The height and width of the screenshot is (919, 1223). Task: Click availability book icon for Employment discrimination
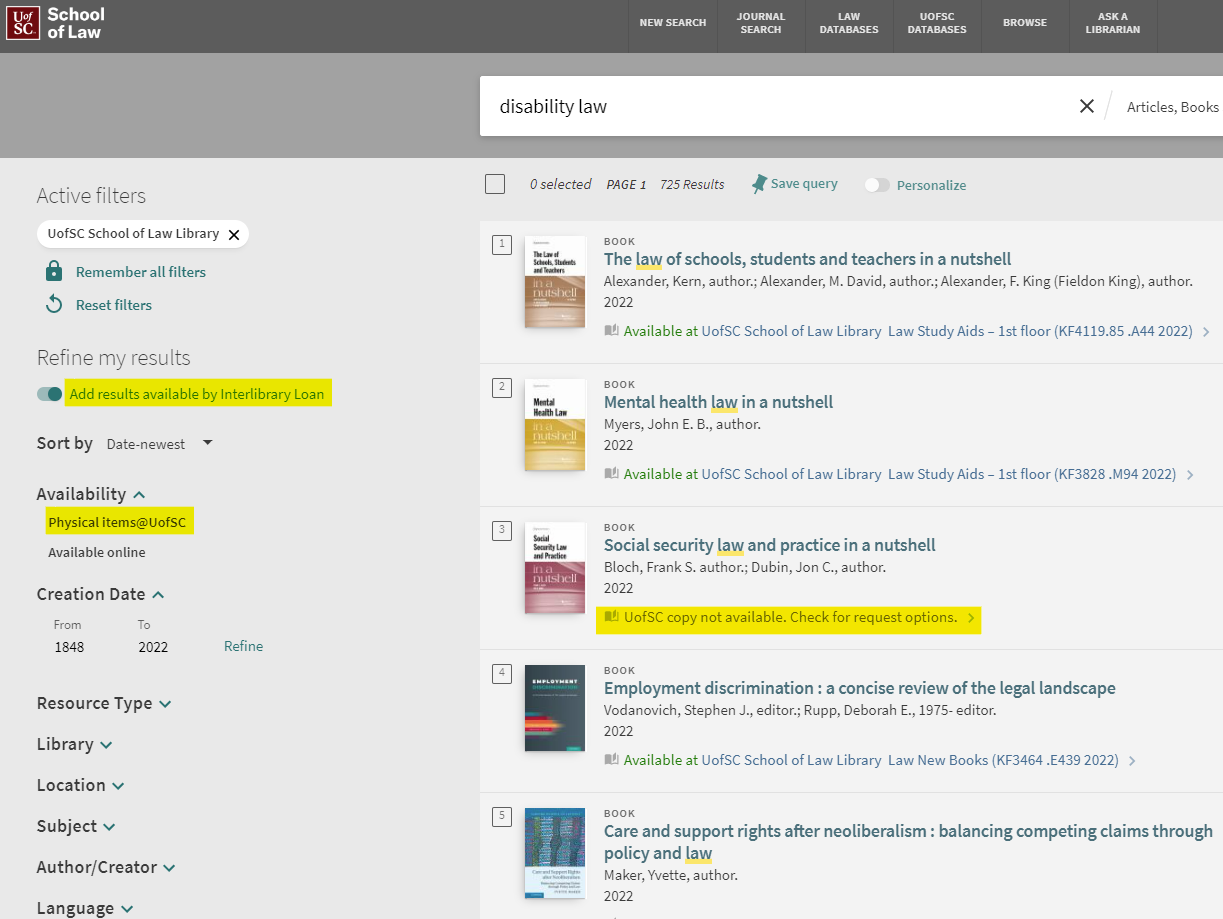(x=612, y=760)
